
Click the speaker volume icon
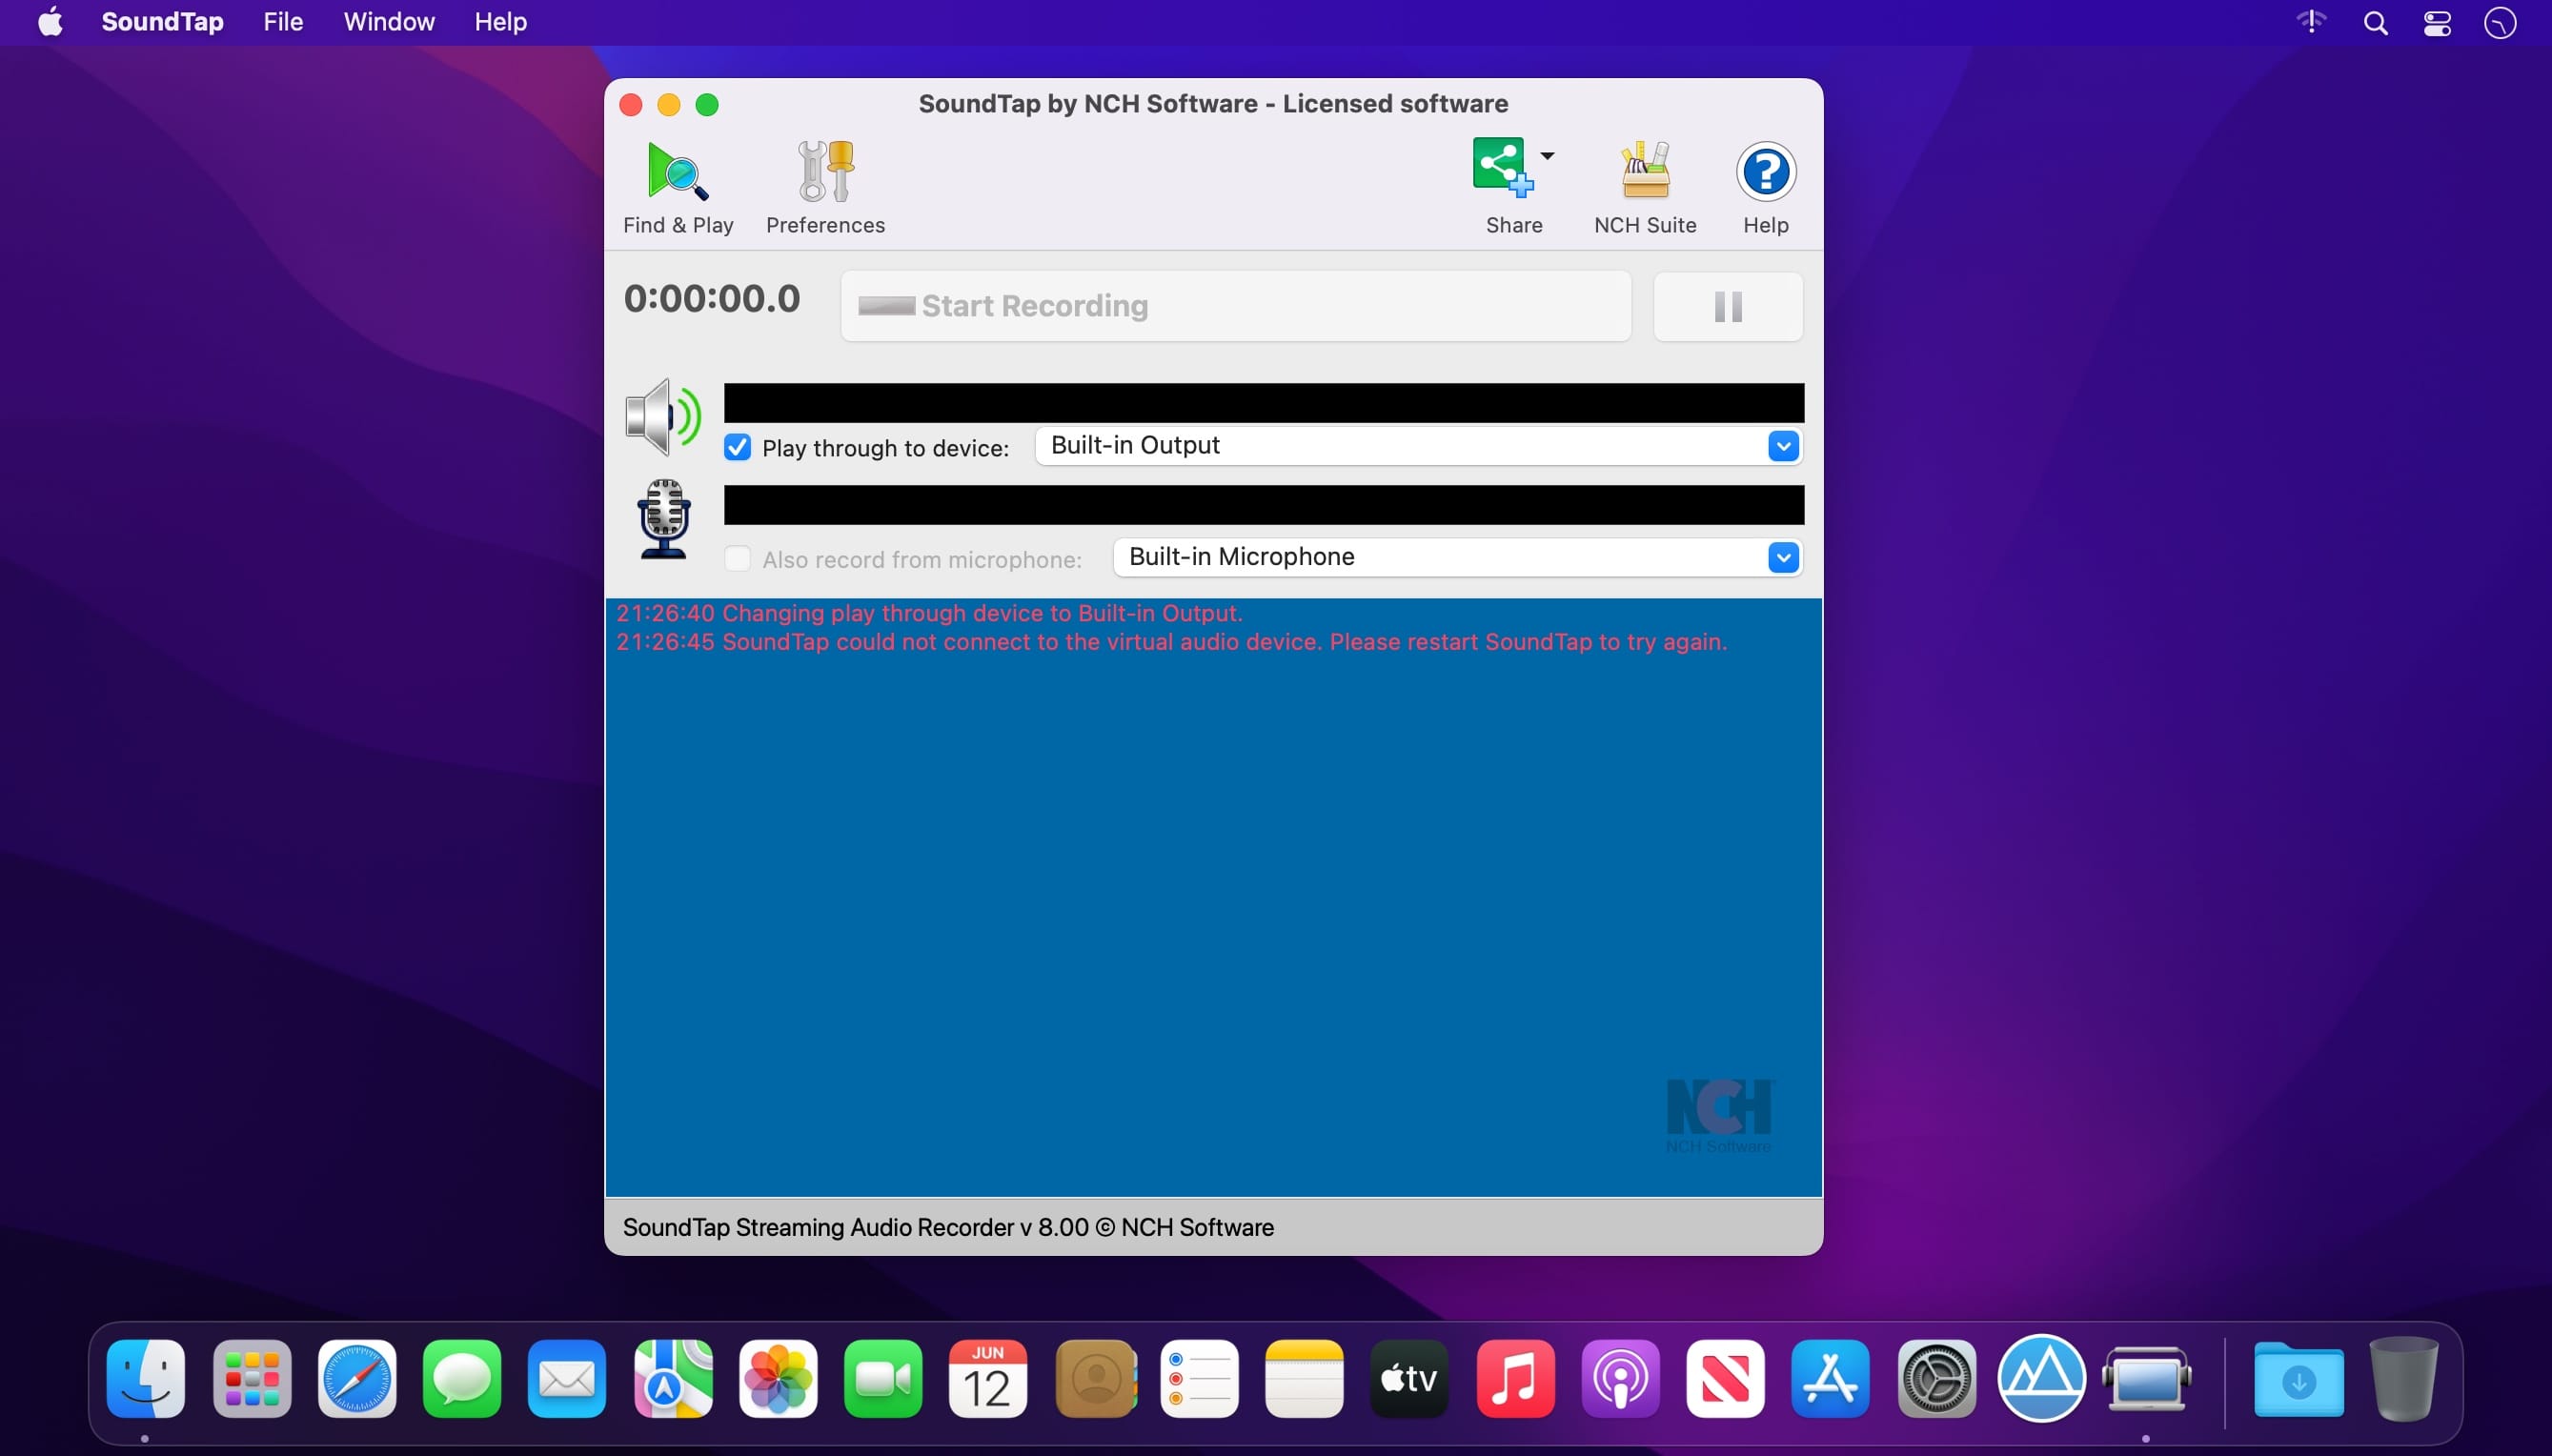(x=662, y=415)
